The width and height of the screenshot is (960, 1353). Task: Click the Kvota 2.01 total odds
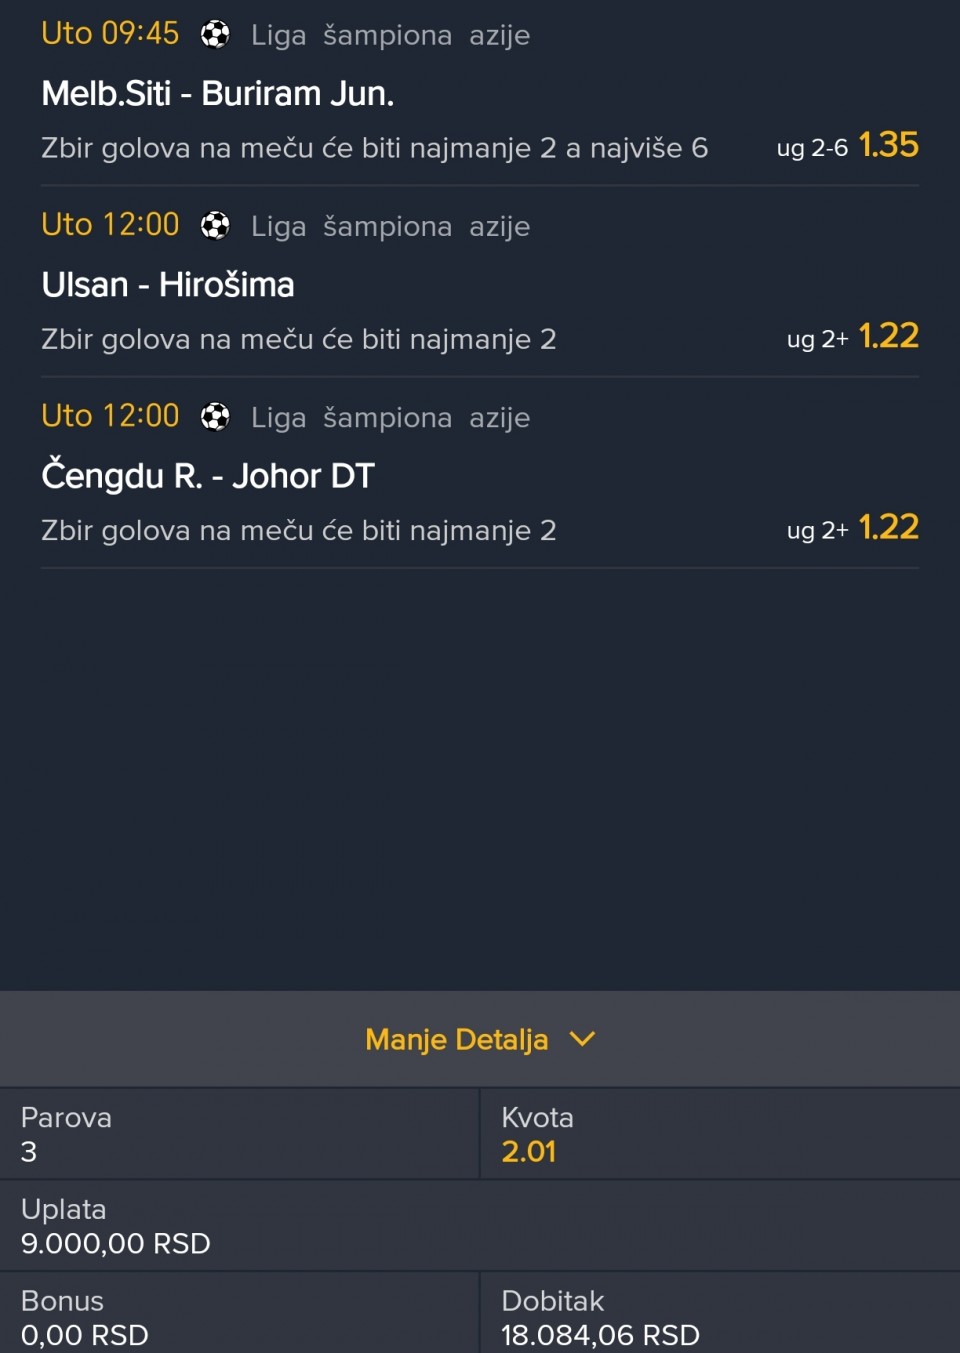click(x=529, y=1151)
